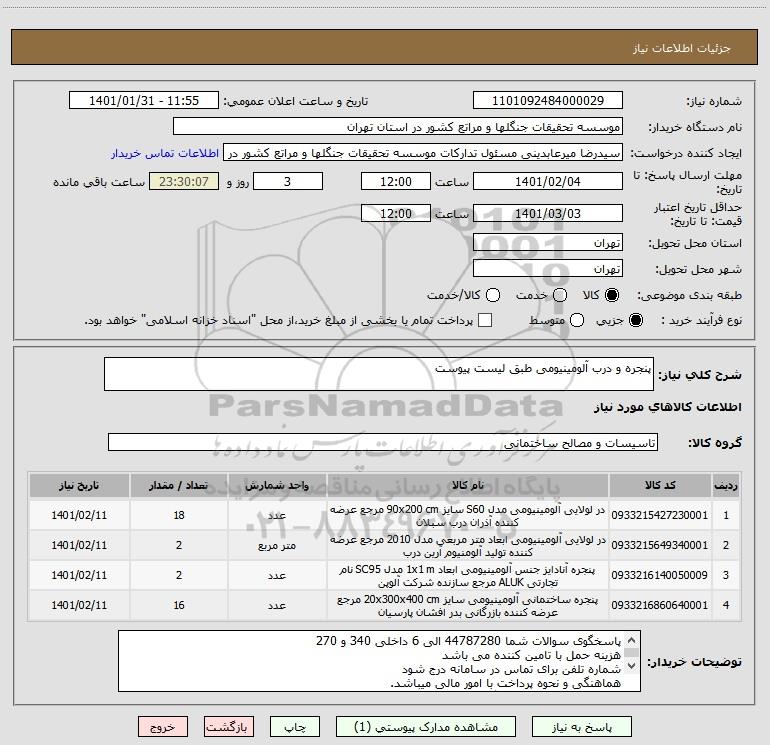This screenshot has height=745, width=770.
Task: Select the کالا radio button
Action: click(612, 295)
